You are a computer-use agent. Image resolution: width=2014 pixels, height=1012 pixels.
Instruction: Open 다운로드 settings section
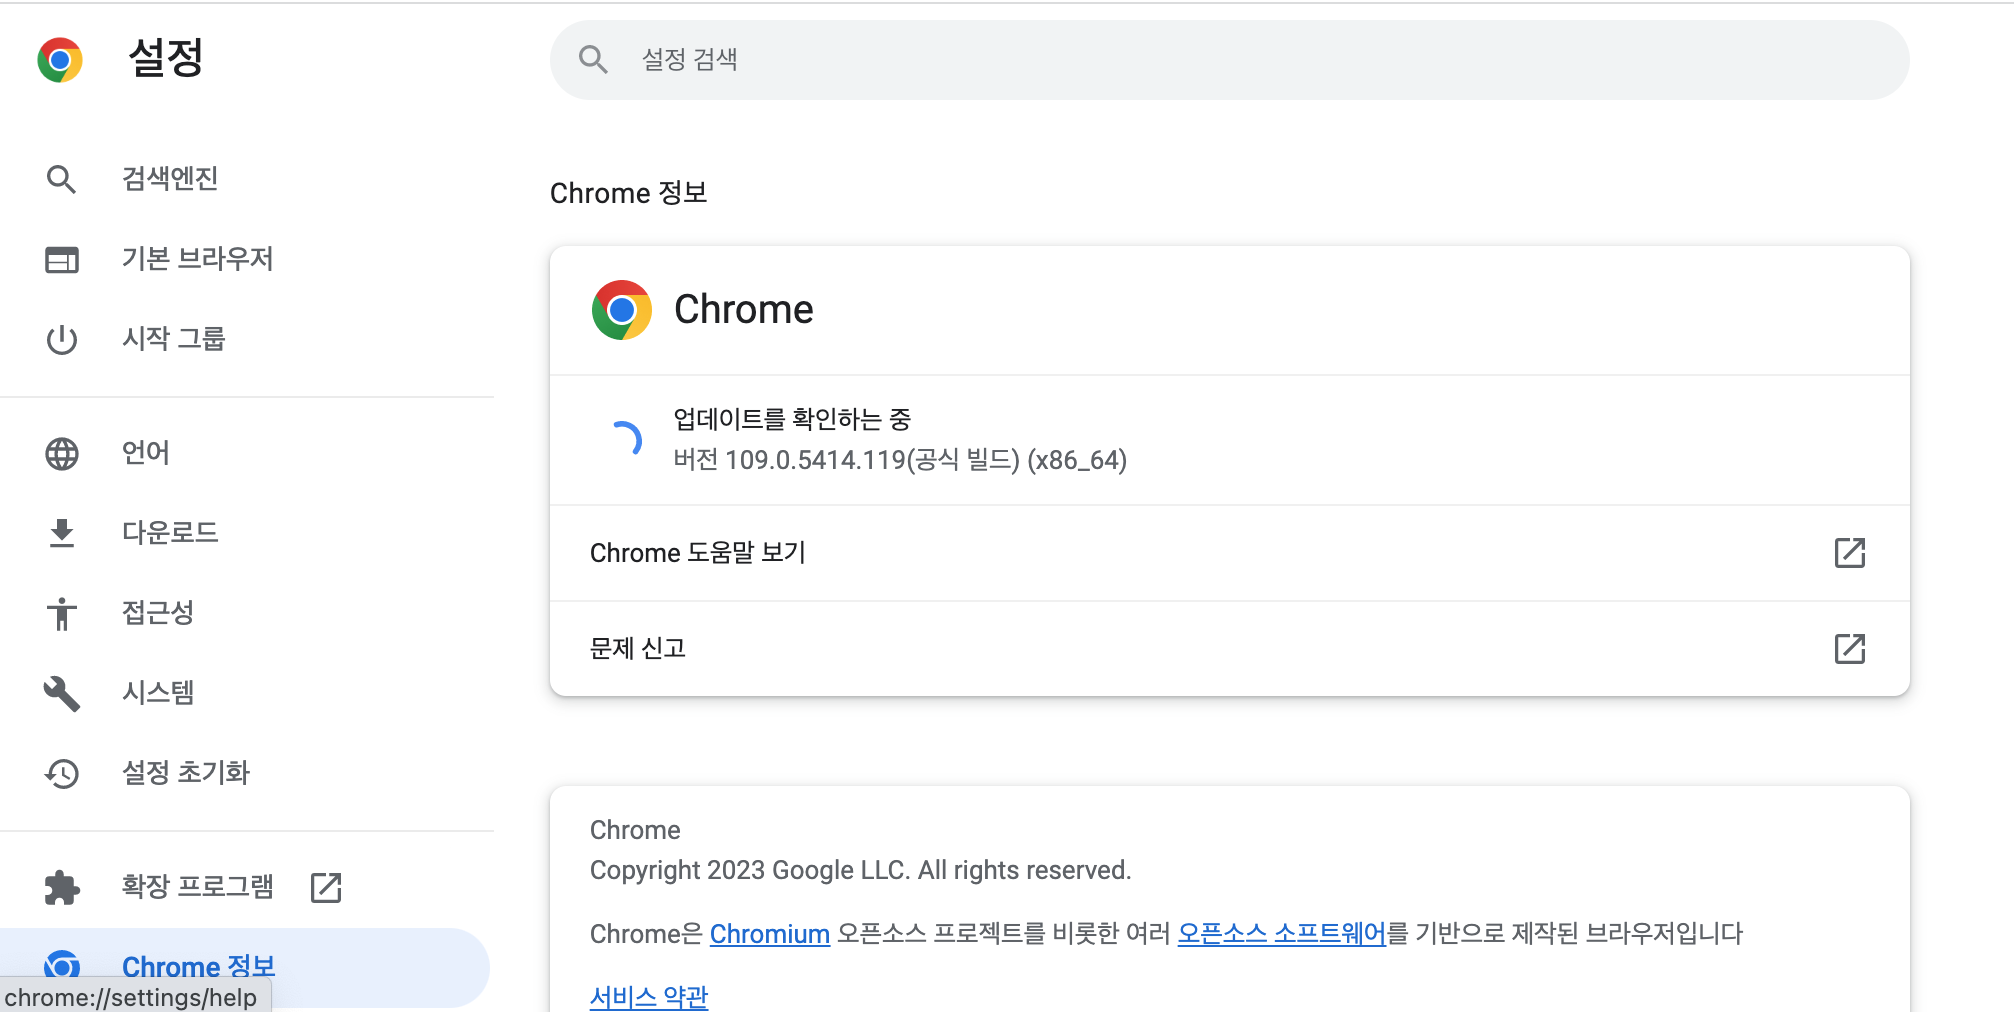pos(170,533)
